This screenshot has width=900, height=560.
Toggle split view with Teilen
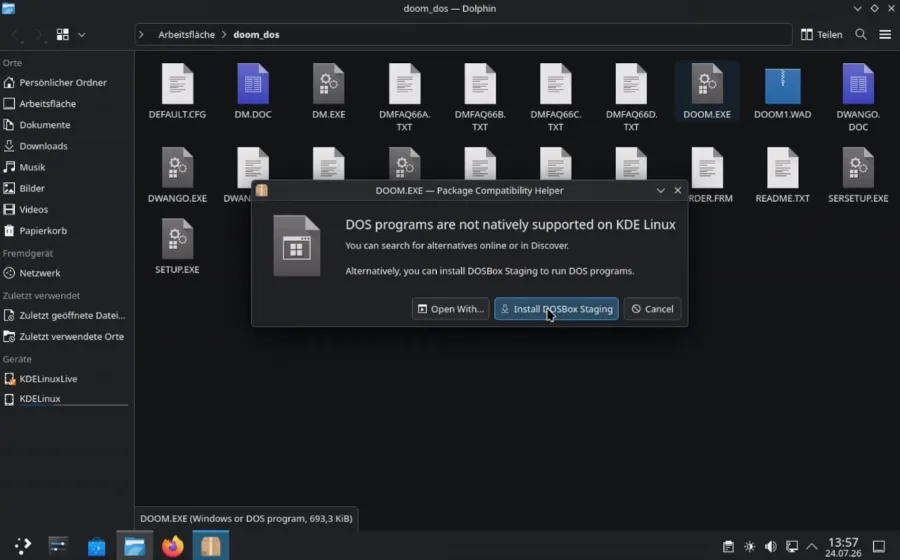(821, 34)
